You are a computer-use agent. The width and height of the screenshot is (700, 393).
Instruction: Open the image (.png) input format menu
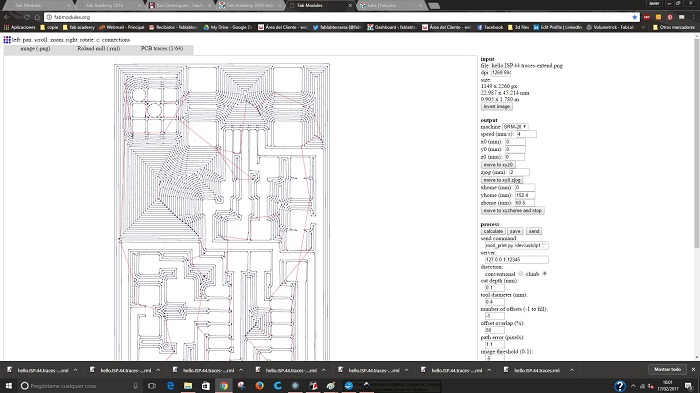tap(35, 49)
